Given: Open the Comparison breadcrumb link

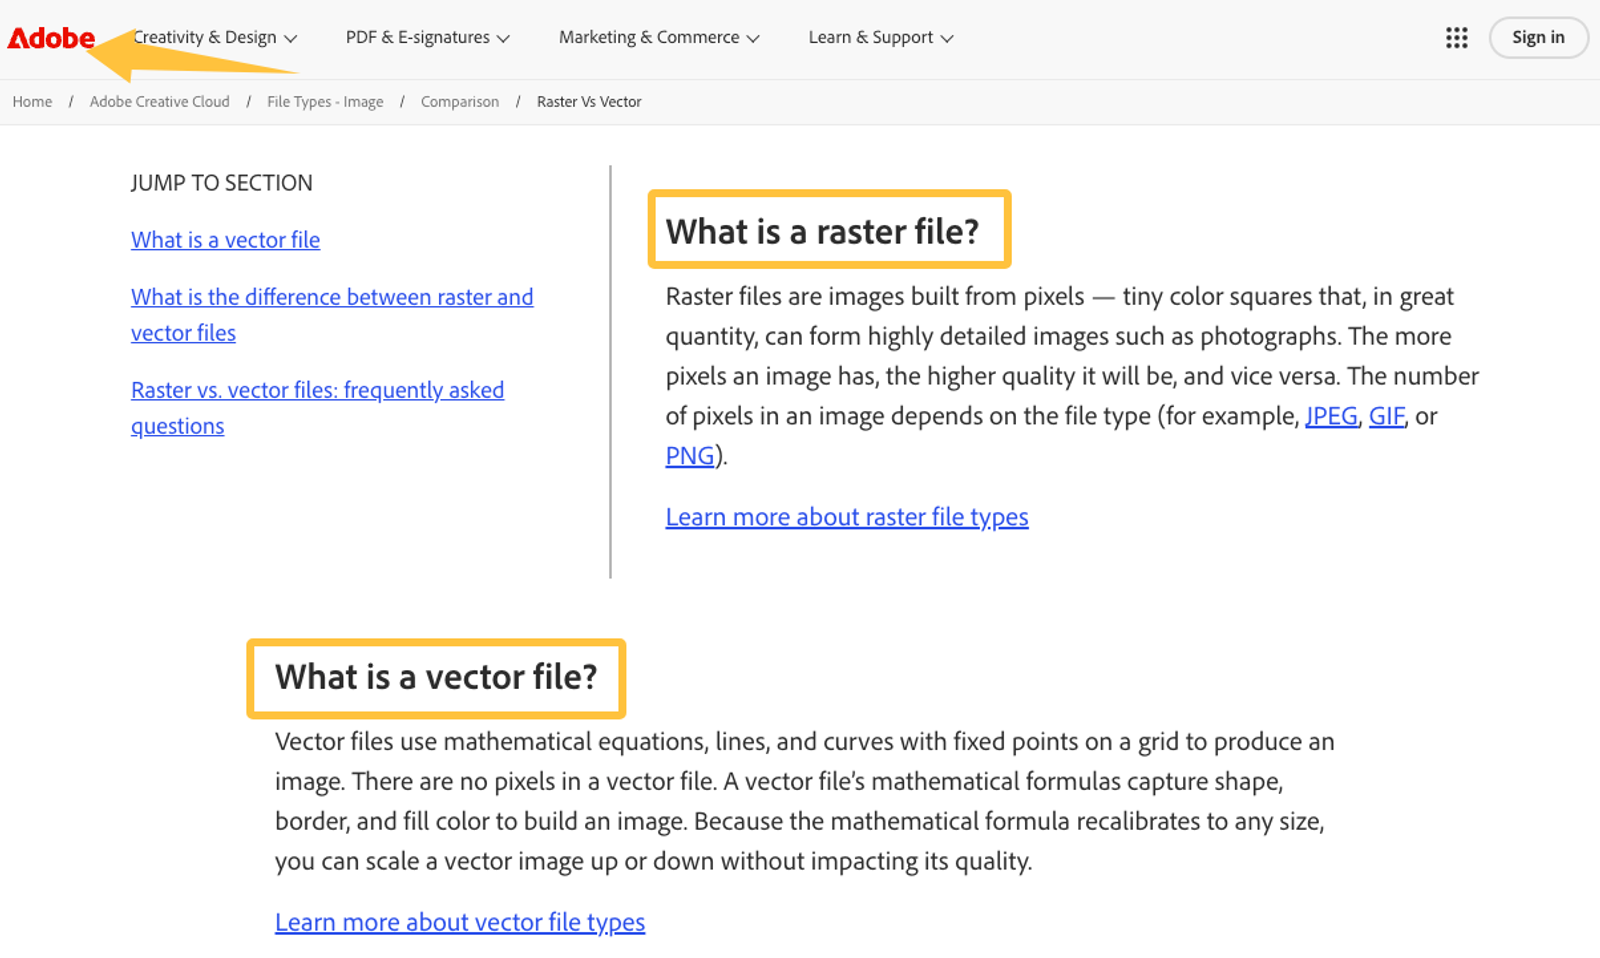Looking at the screenshot, I should pos(459,102).
